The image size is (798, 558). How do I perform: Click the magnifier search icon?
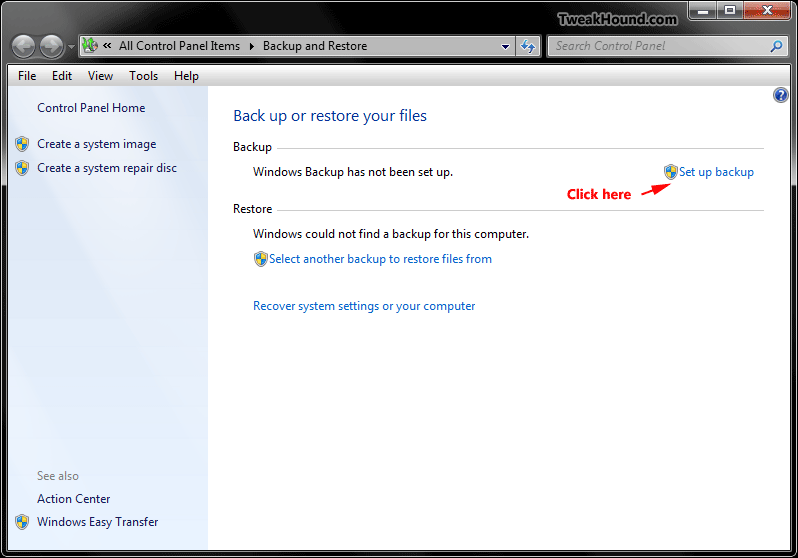tap(776, 46)
